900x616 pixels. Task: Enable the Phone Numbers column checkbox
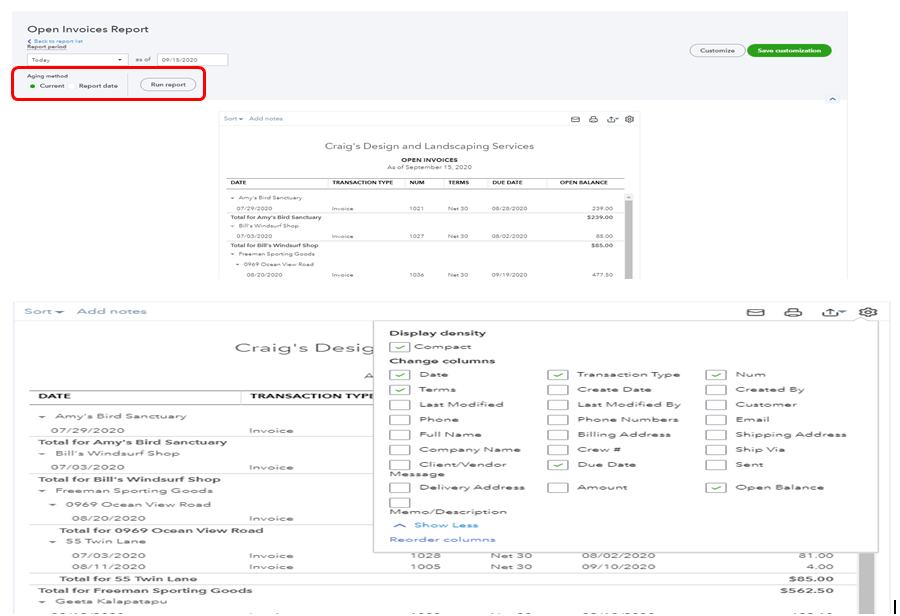(557, 420)
